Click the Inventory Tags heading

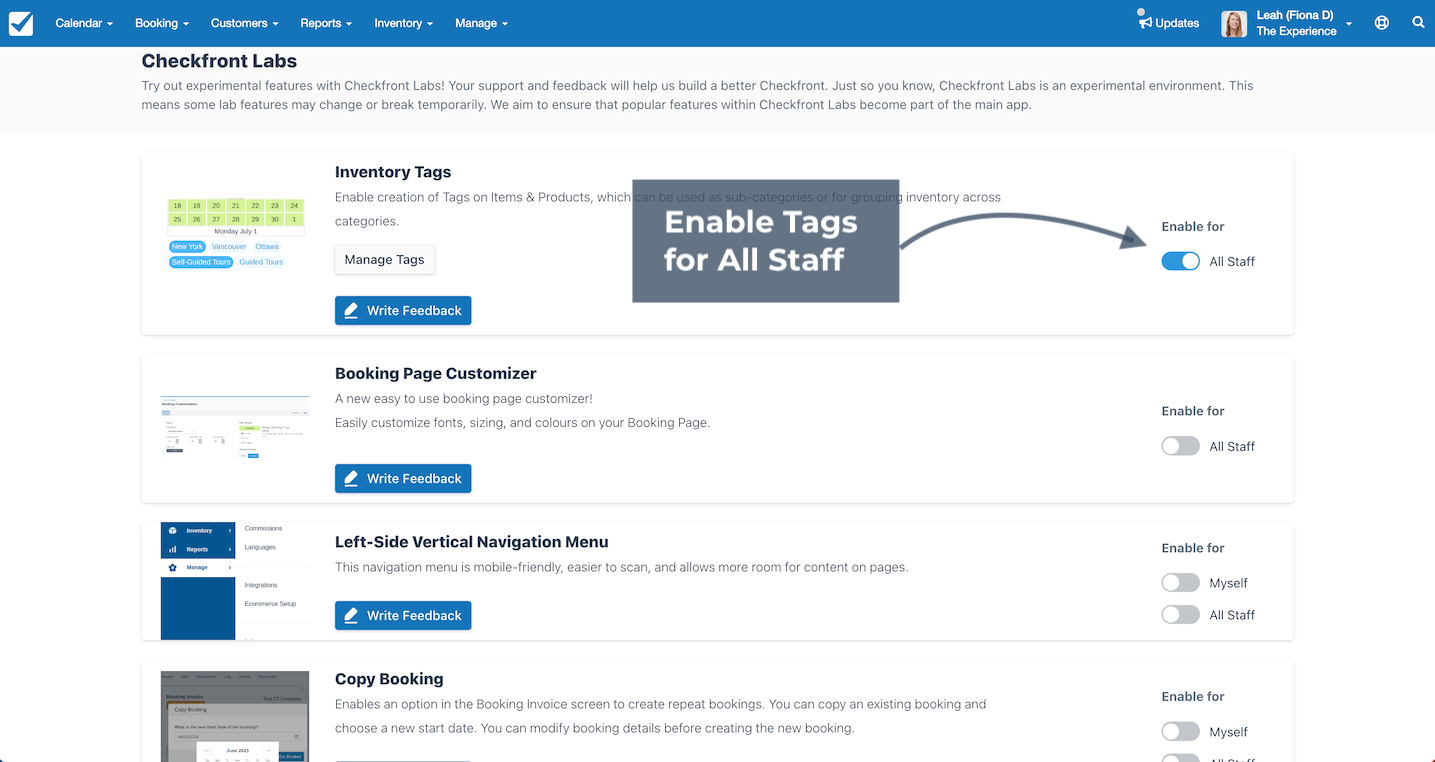point(393,172)
